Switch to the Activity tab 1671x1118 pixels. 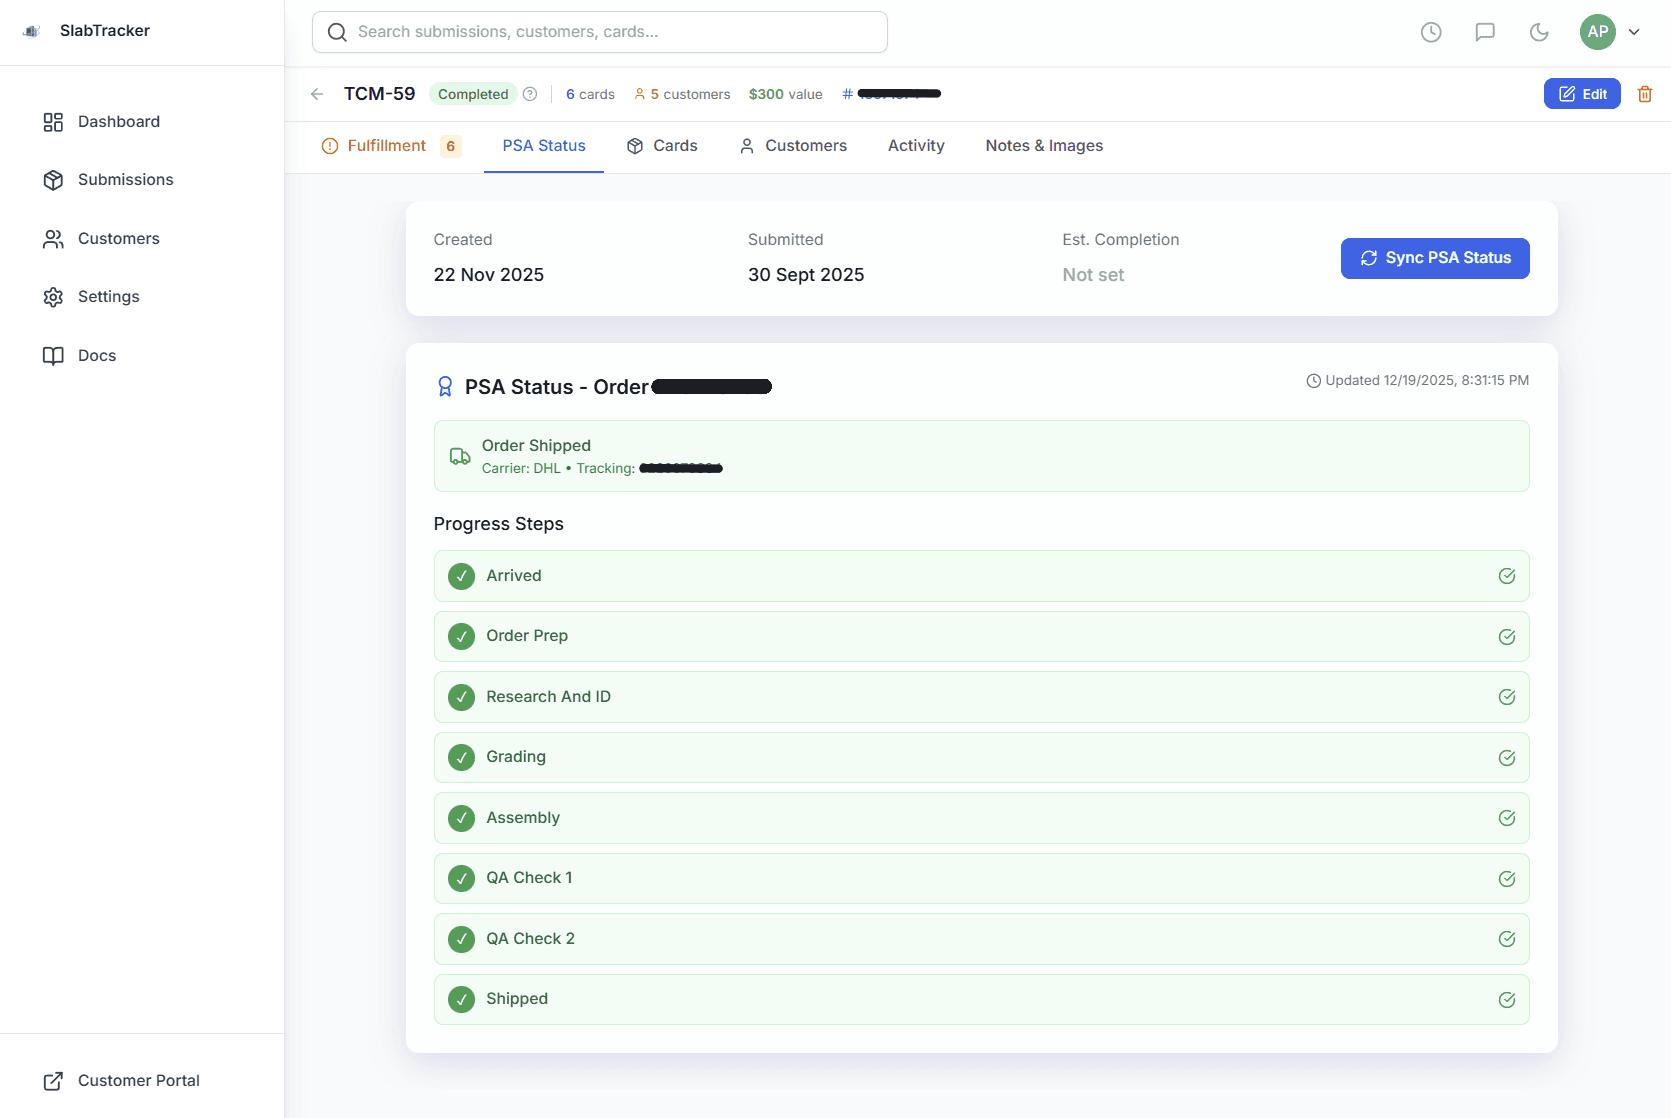tap(915, 145)
